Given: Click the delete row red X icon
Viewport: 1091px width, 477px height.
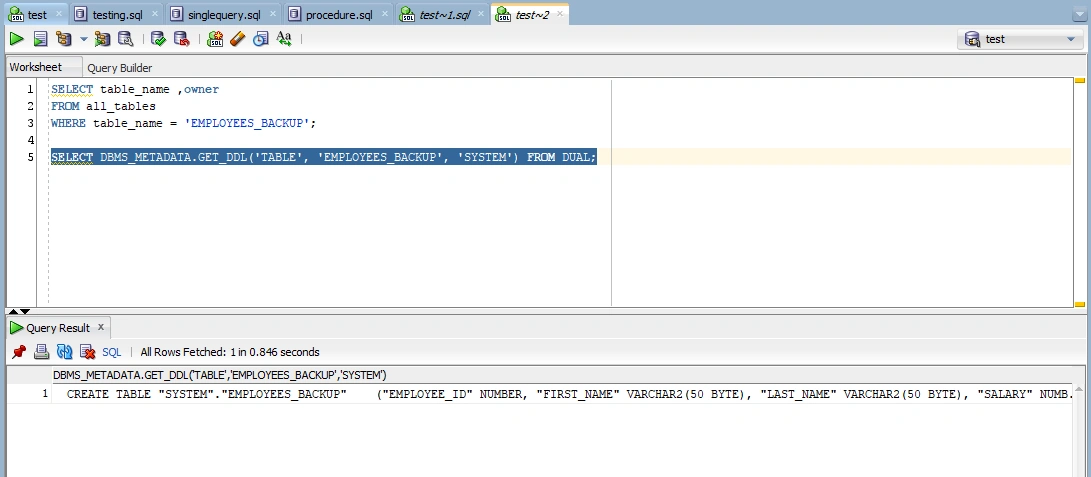Looking at the screenshot, I should 87,352.
